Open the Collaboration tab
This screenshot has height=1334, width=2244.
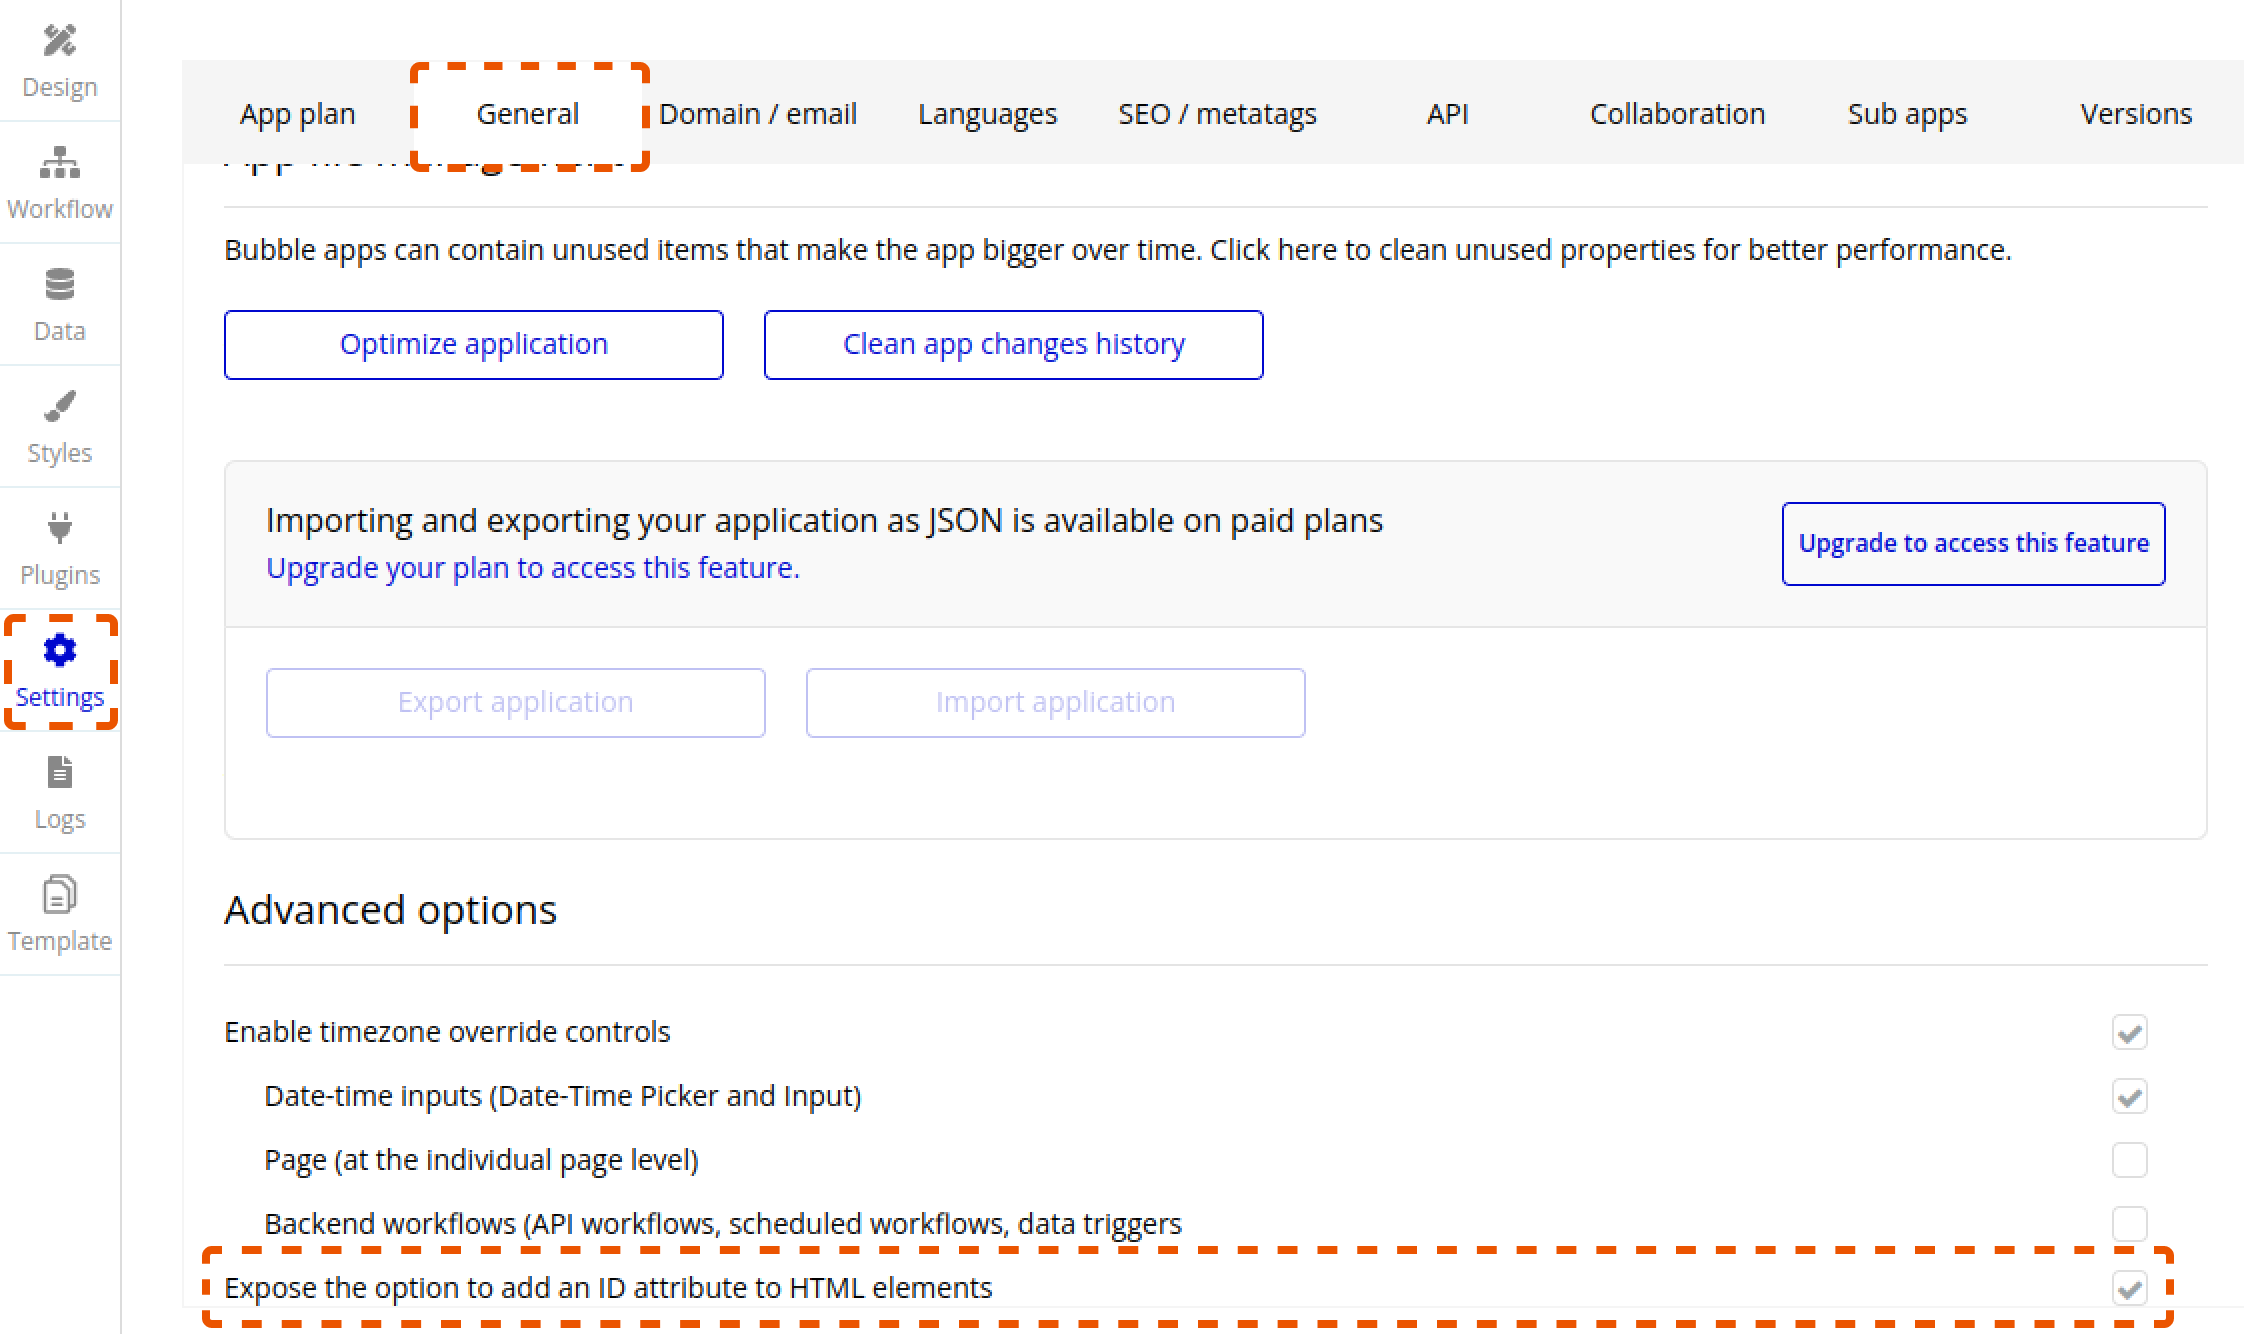click(1677, 114)
